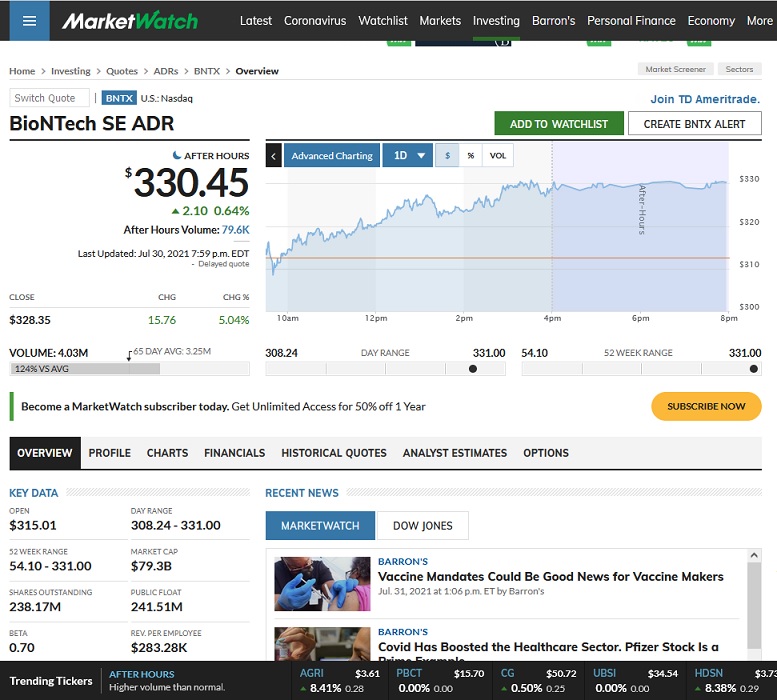
Task: Click the volume vs average bar
Action: [85, 369]
